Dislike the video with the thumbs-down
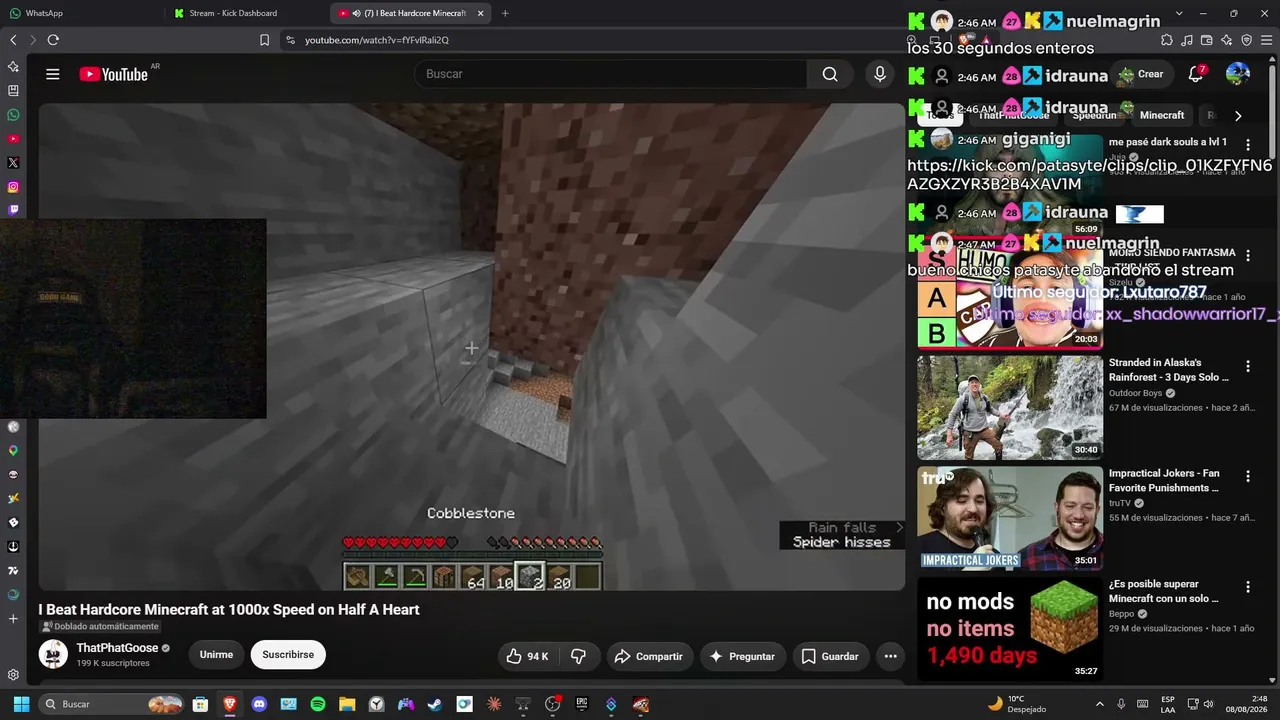Image resolution: width=1280 pixels, height=720 pixels. (578, 656)
